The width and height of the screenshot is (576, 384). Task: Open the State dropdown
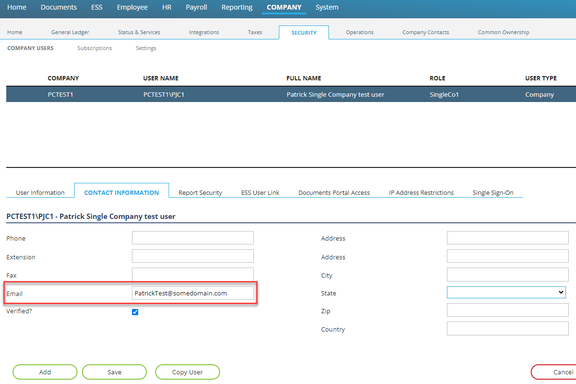(x=506, y=293)
